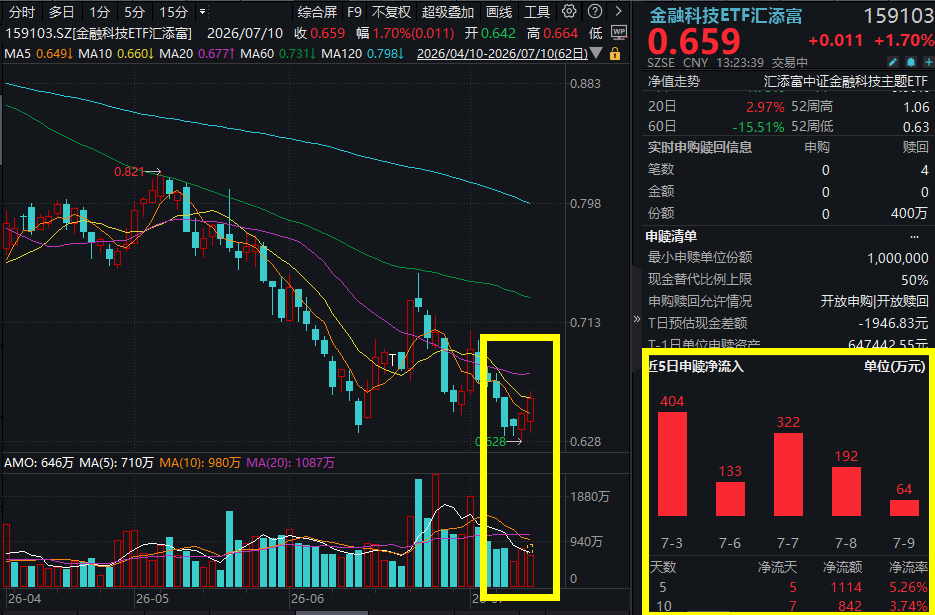Toggle the 画线 drawing mode
The width and height of the screenshot is (935, 615).
(499, 12)
